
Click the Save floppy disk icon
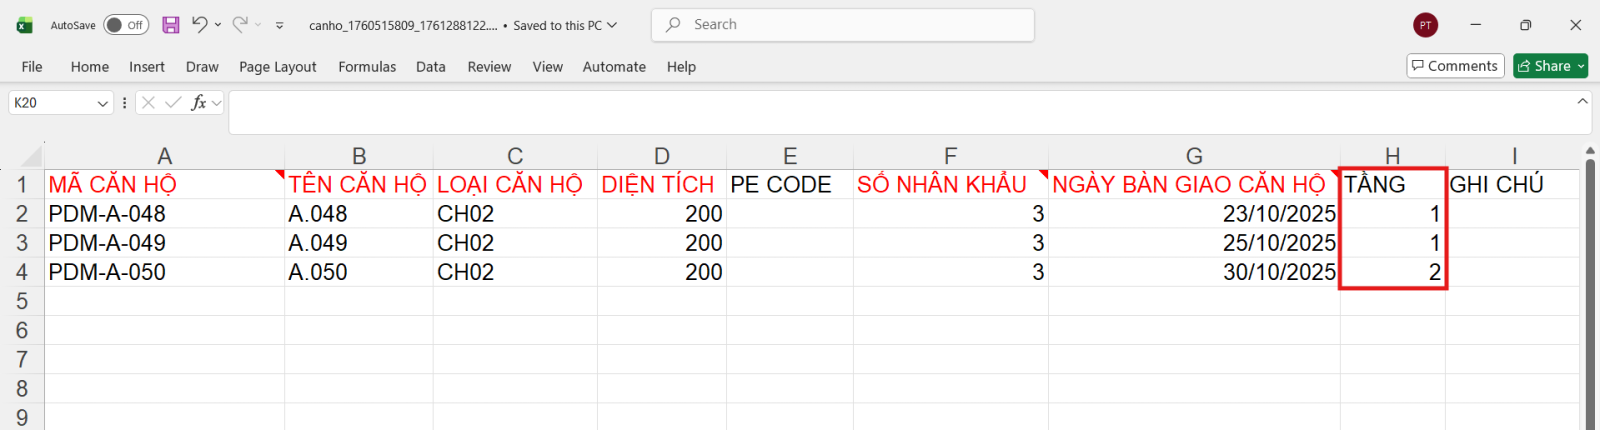tap(171, 25)
